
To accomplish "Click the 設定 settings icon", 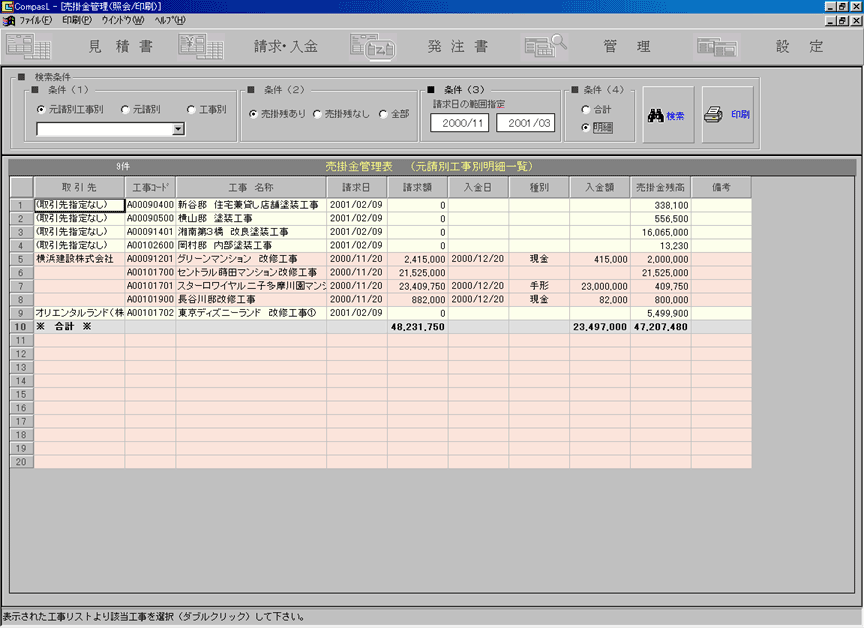I will [717, 46].
